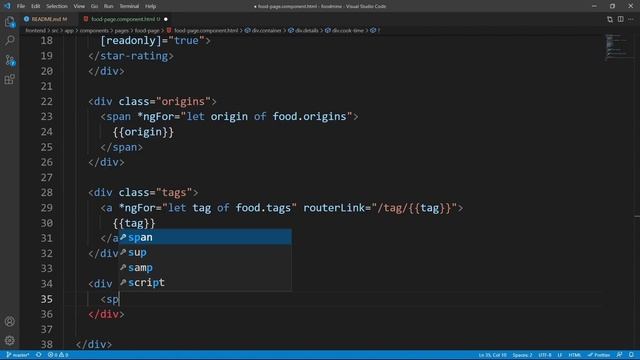
Task: Click line number 34 in the gutter
Action: 47,283
